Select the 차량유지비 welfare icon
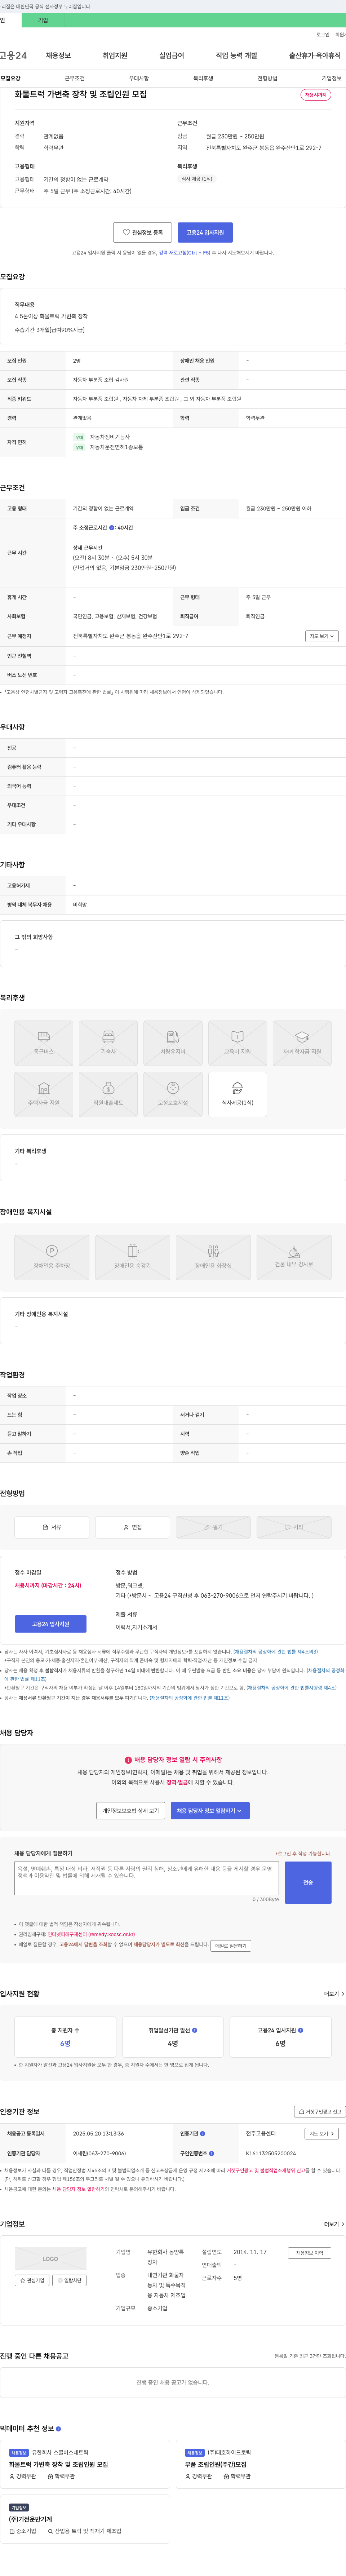The height and width of the screenshot is (2576, 346). click(173, 1043)
